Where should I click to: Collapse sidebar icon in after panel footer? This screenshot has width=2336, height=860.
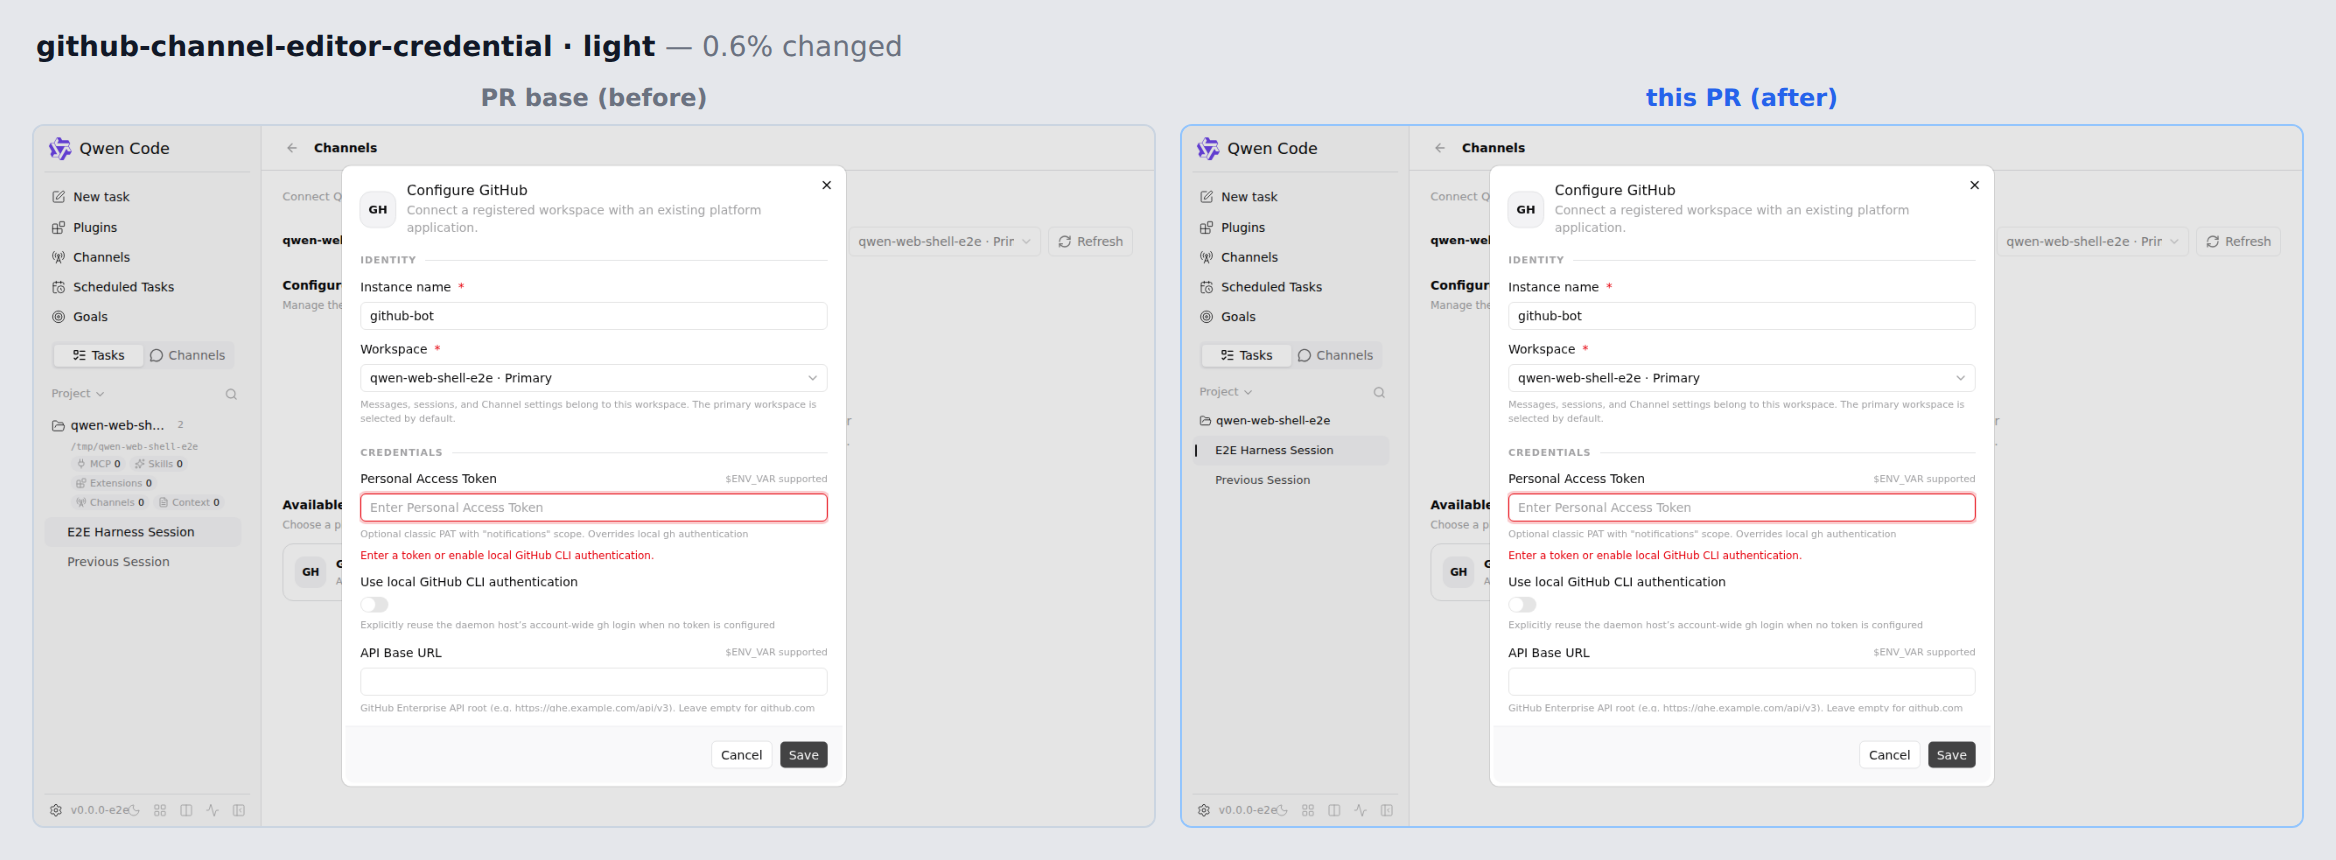point(1387,810)
